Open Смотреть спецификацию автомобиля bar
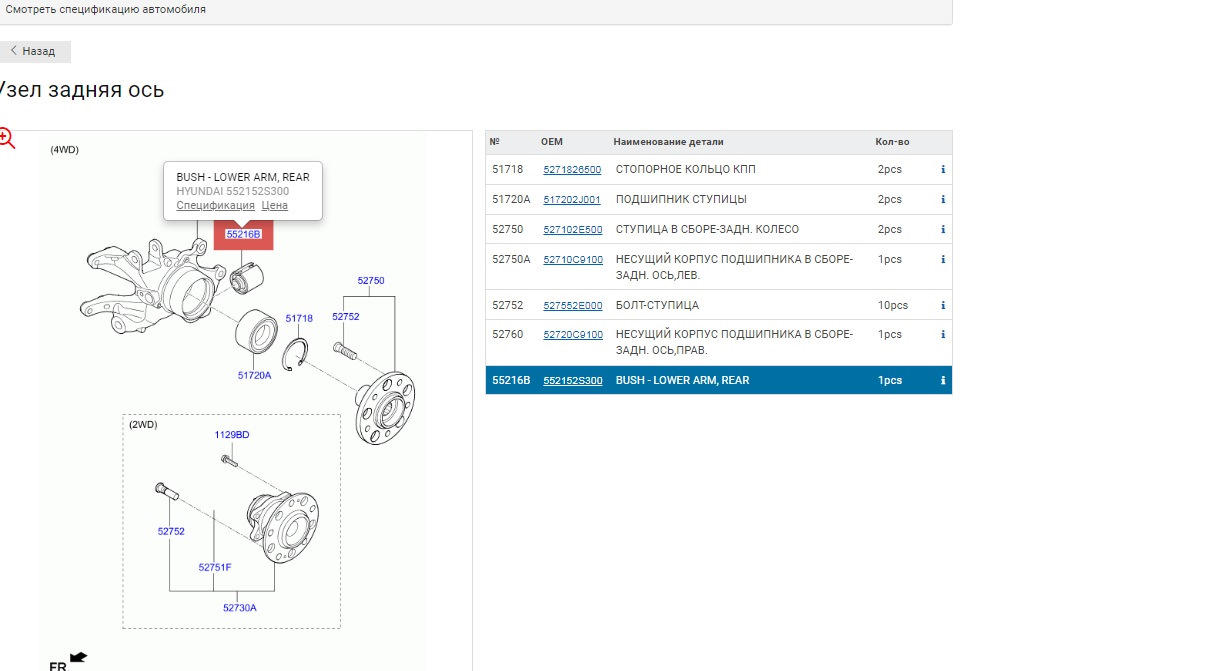Viewport: 1206px width, 671px height. coord(106,9)
